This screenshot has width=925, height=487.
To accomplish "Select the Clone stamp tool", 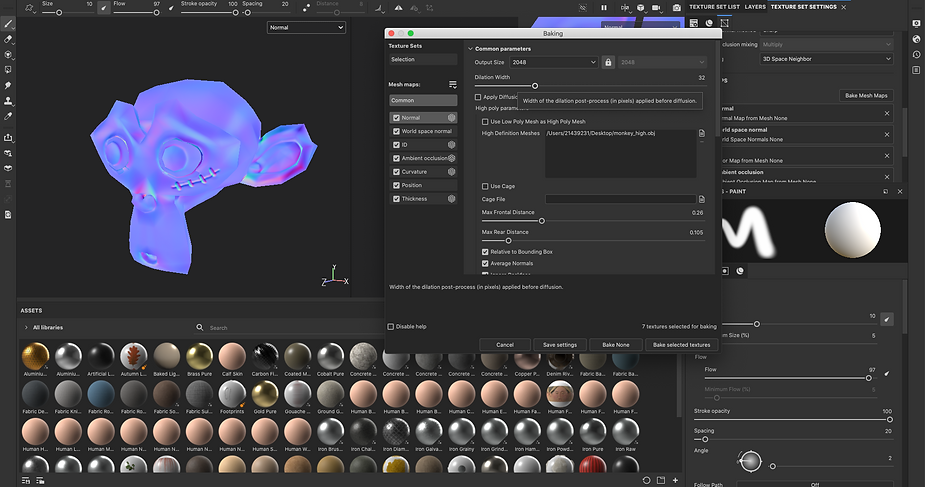I will [8, 101].
